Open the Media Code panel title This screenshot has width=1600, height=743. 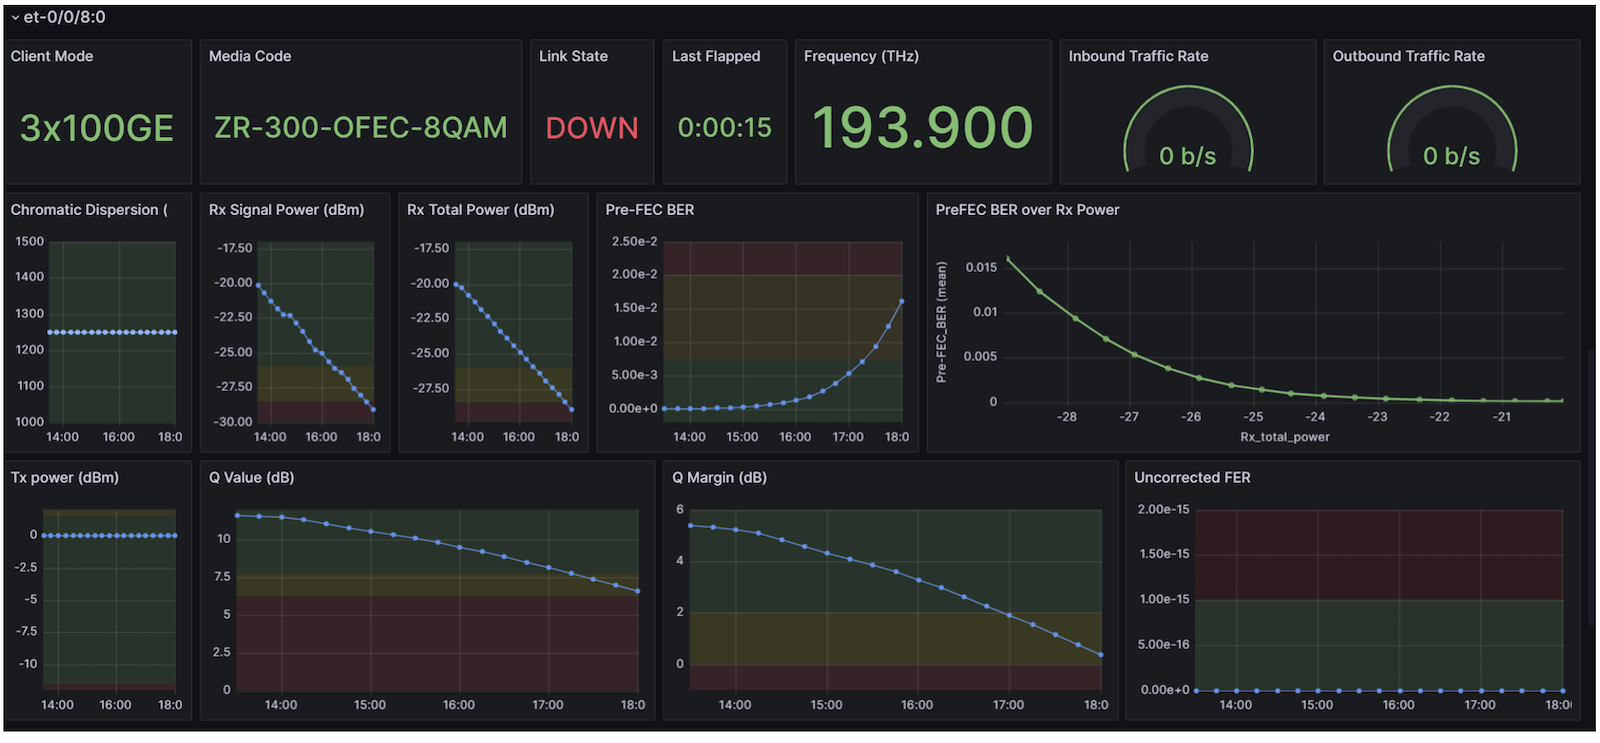[x=250, y=56]
